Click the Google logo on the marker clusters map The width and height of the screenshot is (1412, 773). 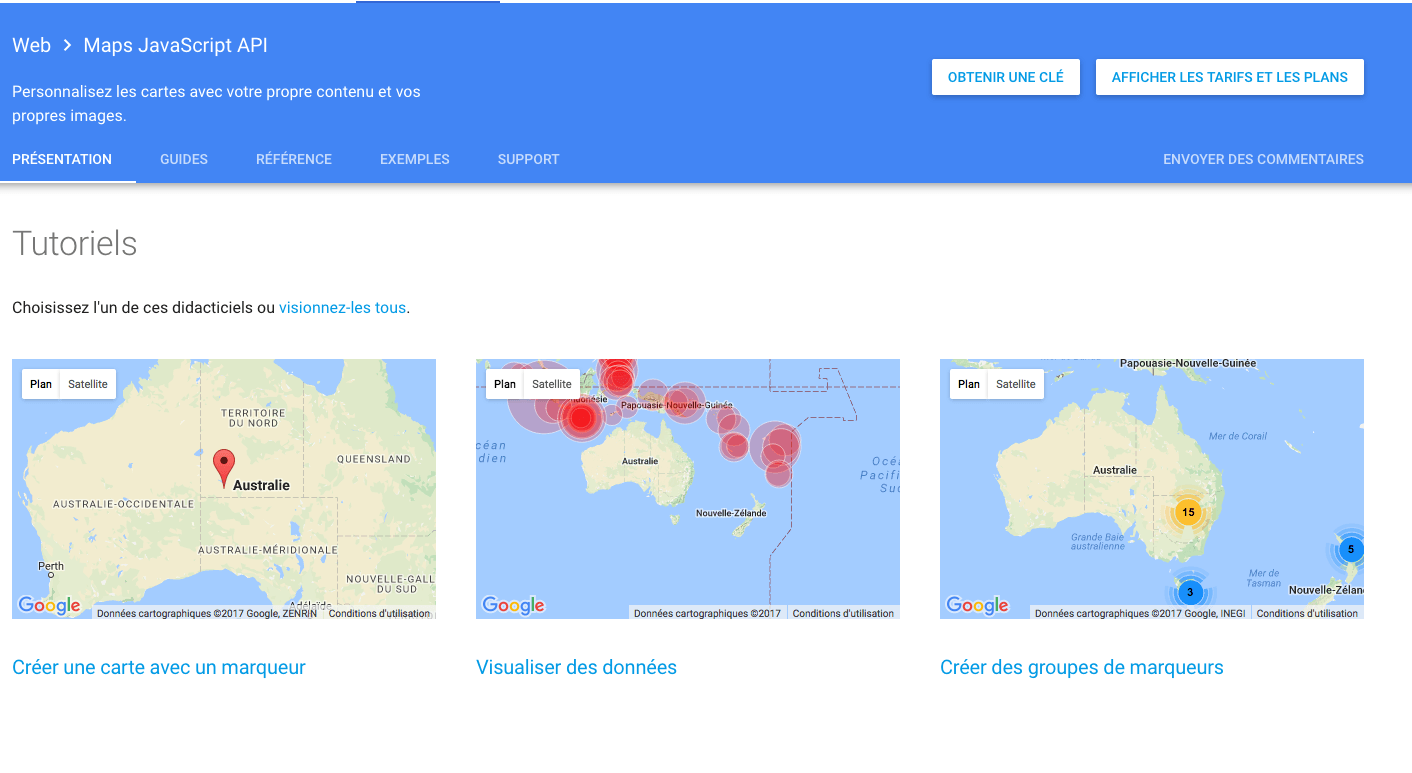(x=977, y=605)
